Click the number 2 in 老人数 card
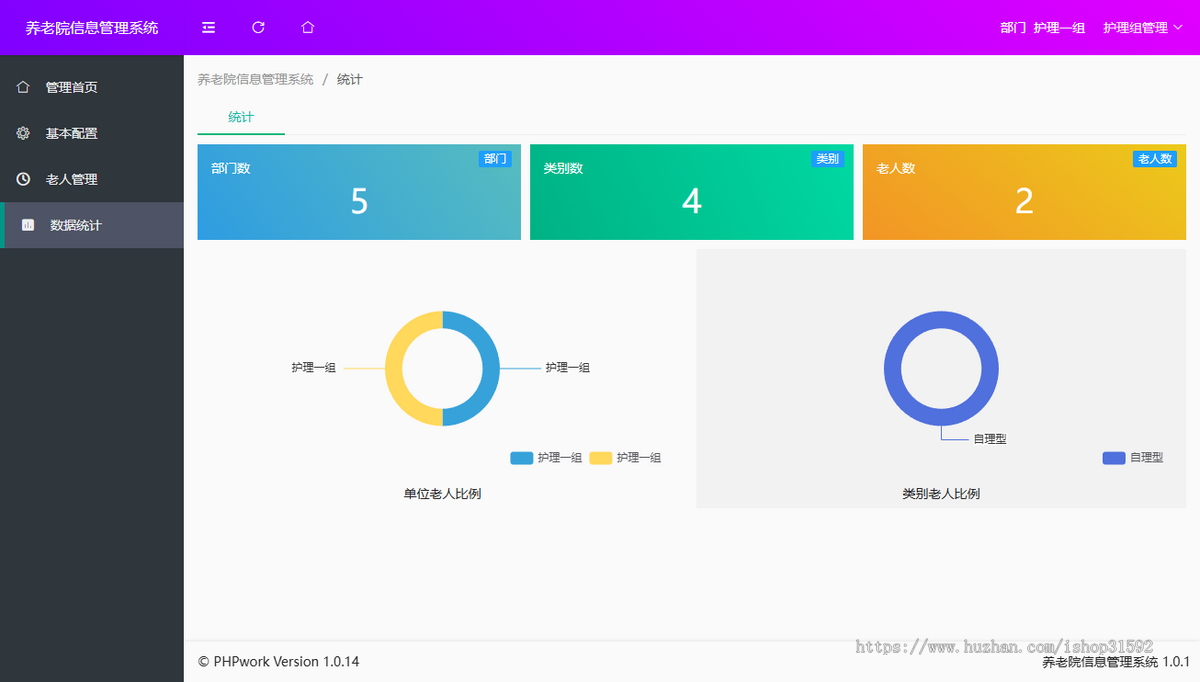Viewport: 1200px width, 682px height. point(1024,201)
